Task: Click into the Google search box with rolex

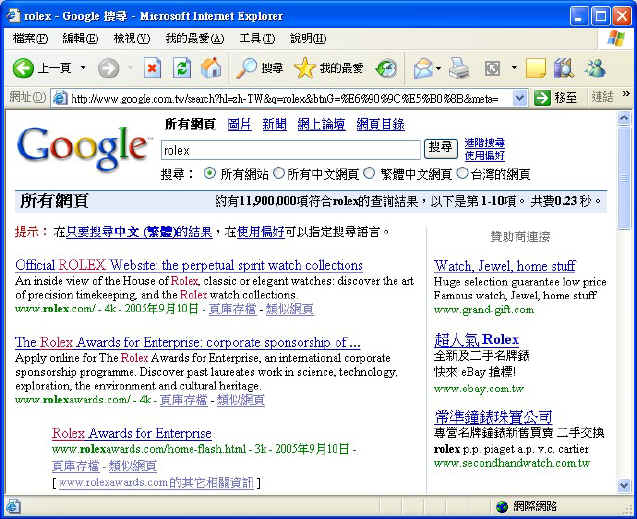Action: [290, 150]
